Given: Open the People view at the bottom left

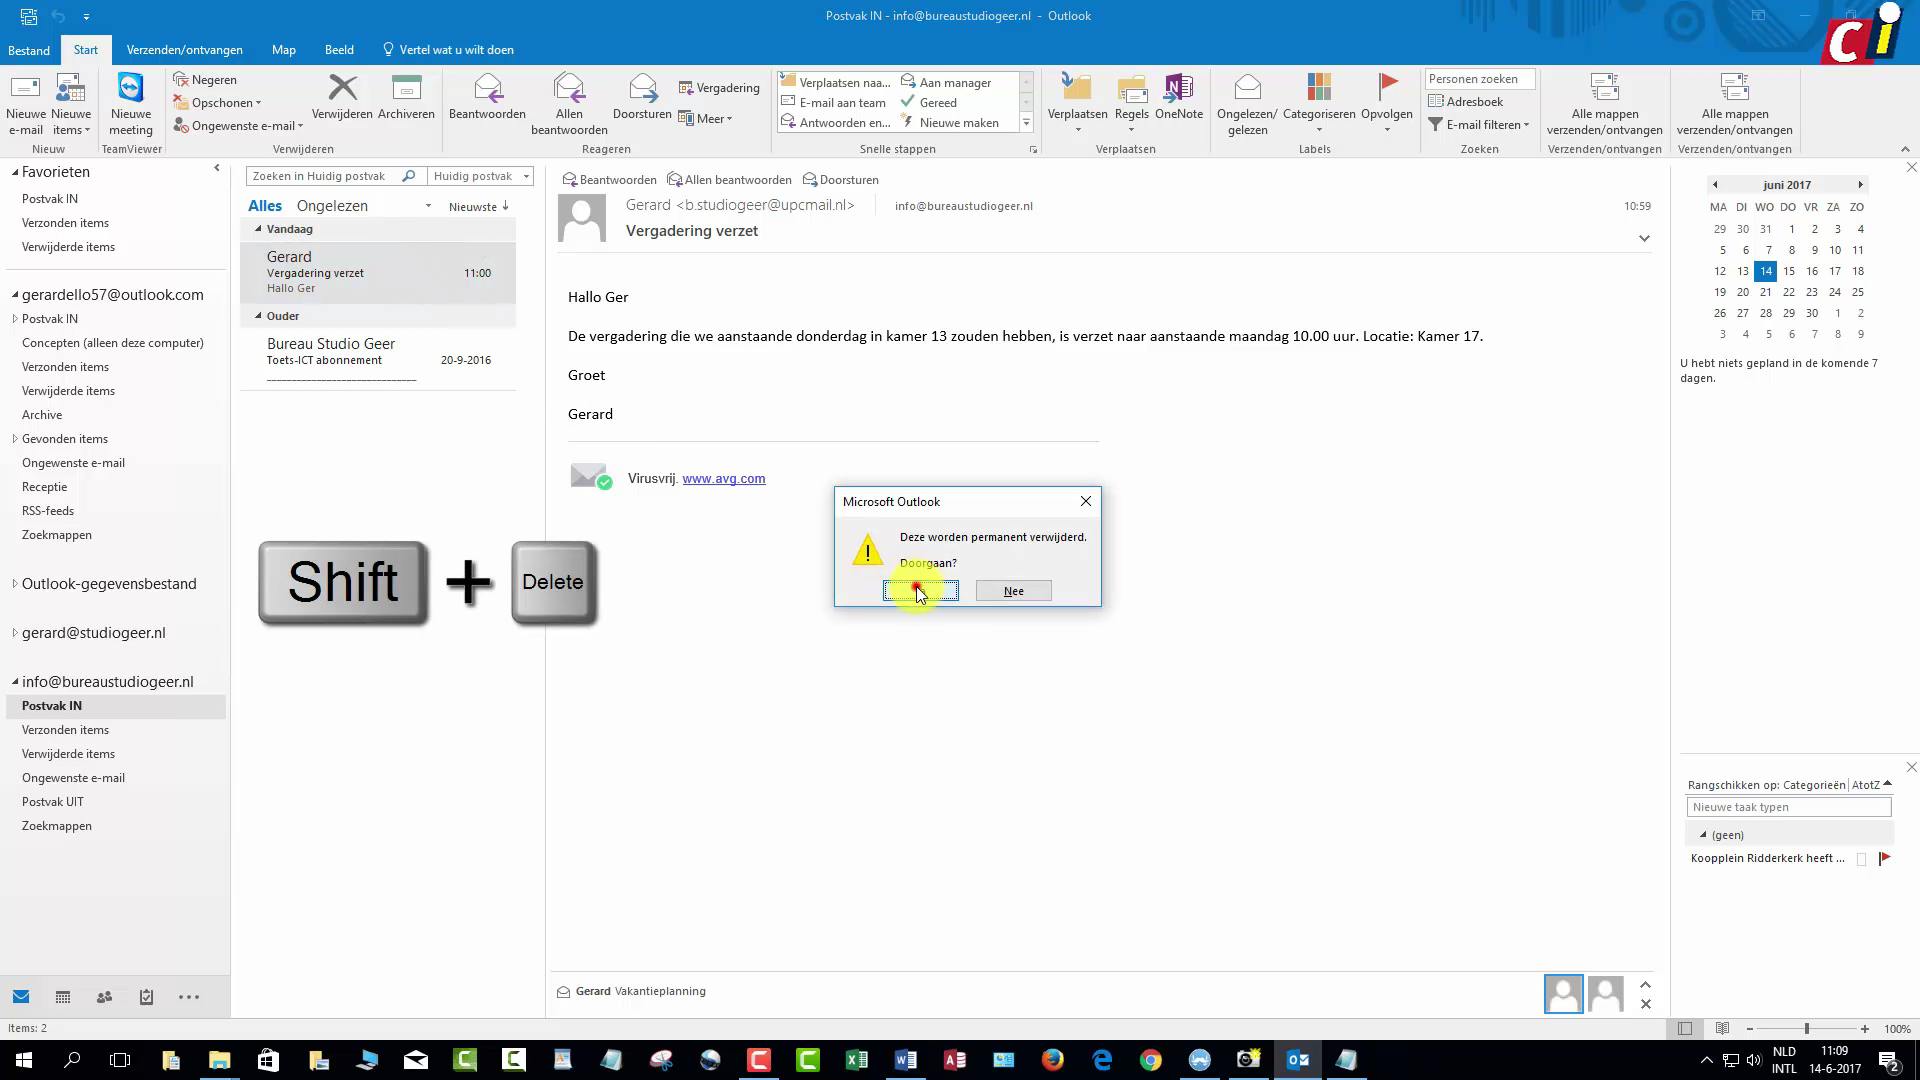Looking at the screenshot, I should (104, 997).
